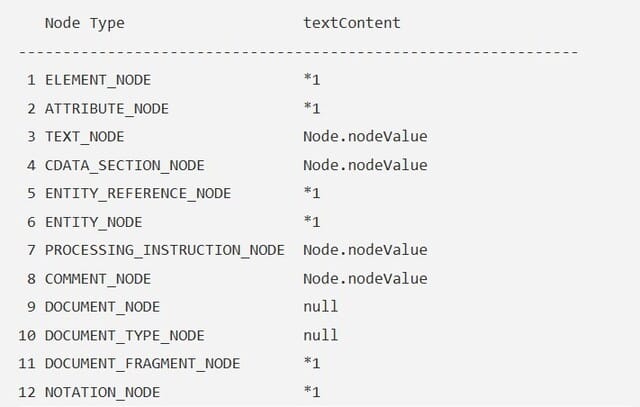Click the DOCUMENT_TYPE_NODE entry
640x407 pixels.
point(124,335)
